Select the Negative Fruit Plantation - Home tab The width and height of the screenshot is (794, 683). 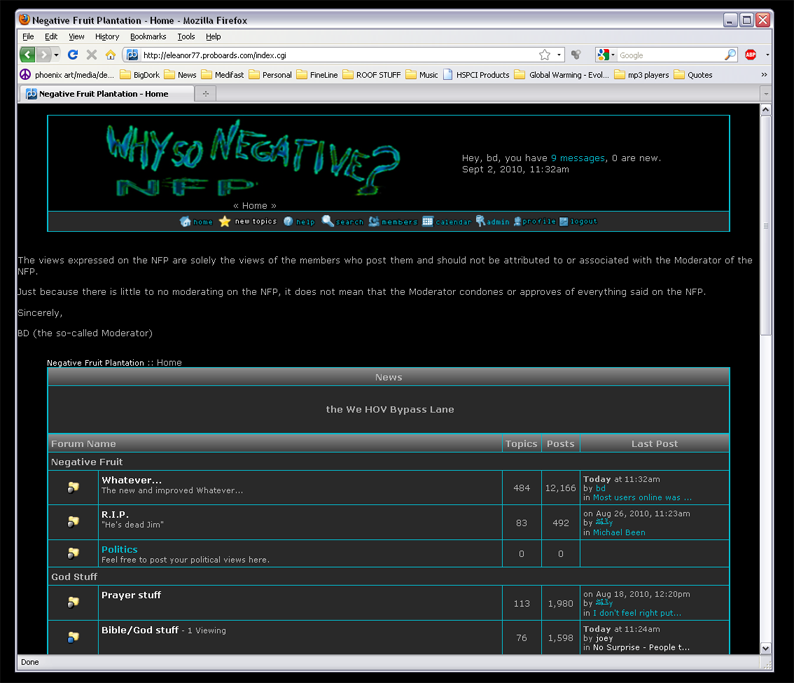click(x=107, y=94)
